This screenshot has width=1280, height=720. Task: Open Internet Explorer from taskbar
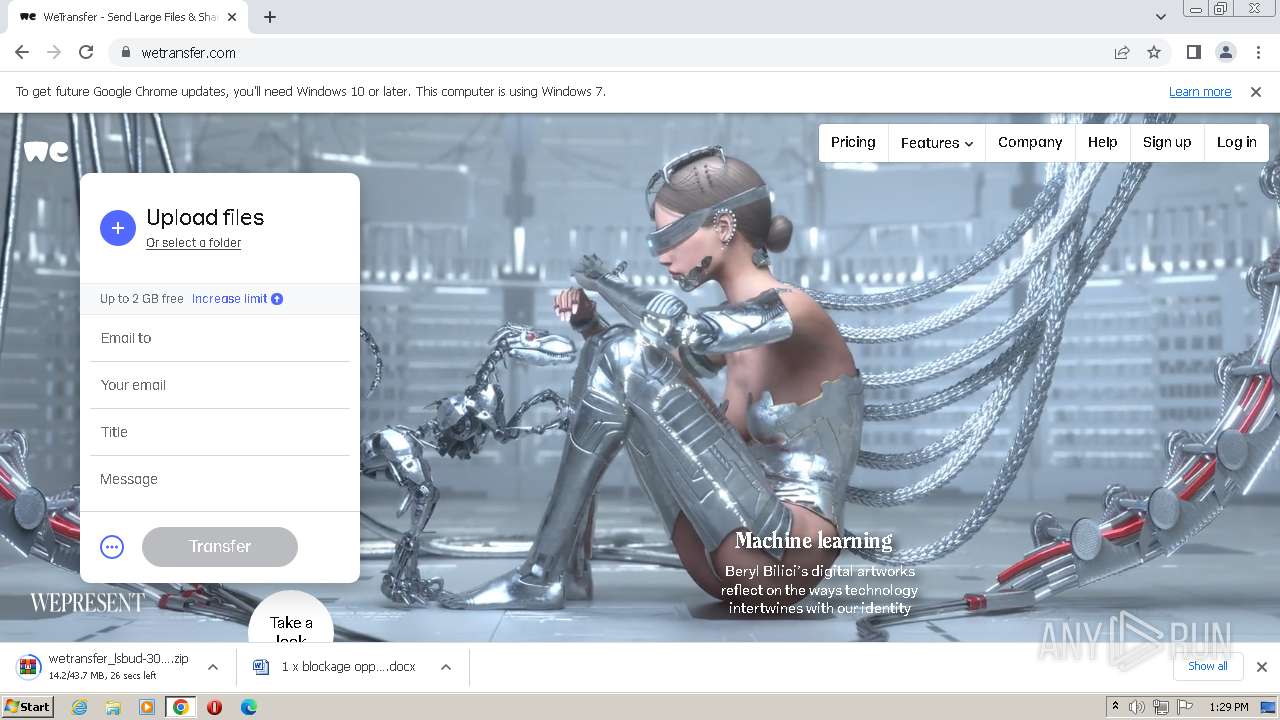point(79,707)
